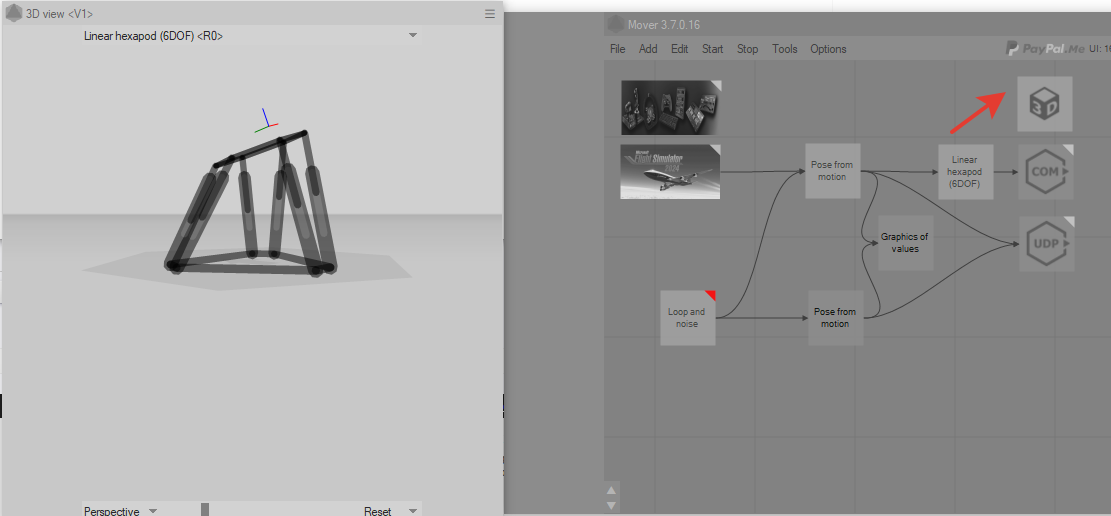Click the up arrow at canvas corner
The height and width of the screenshot is (516, 1111).
611,490
